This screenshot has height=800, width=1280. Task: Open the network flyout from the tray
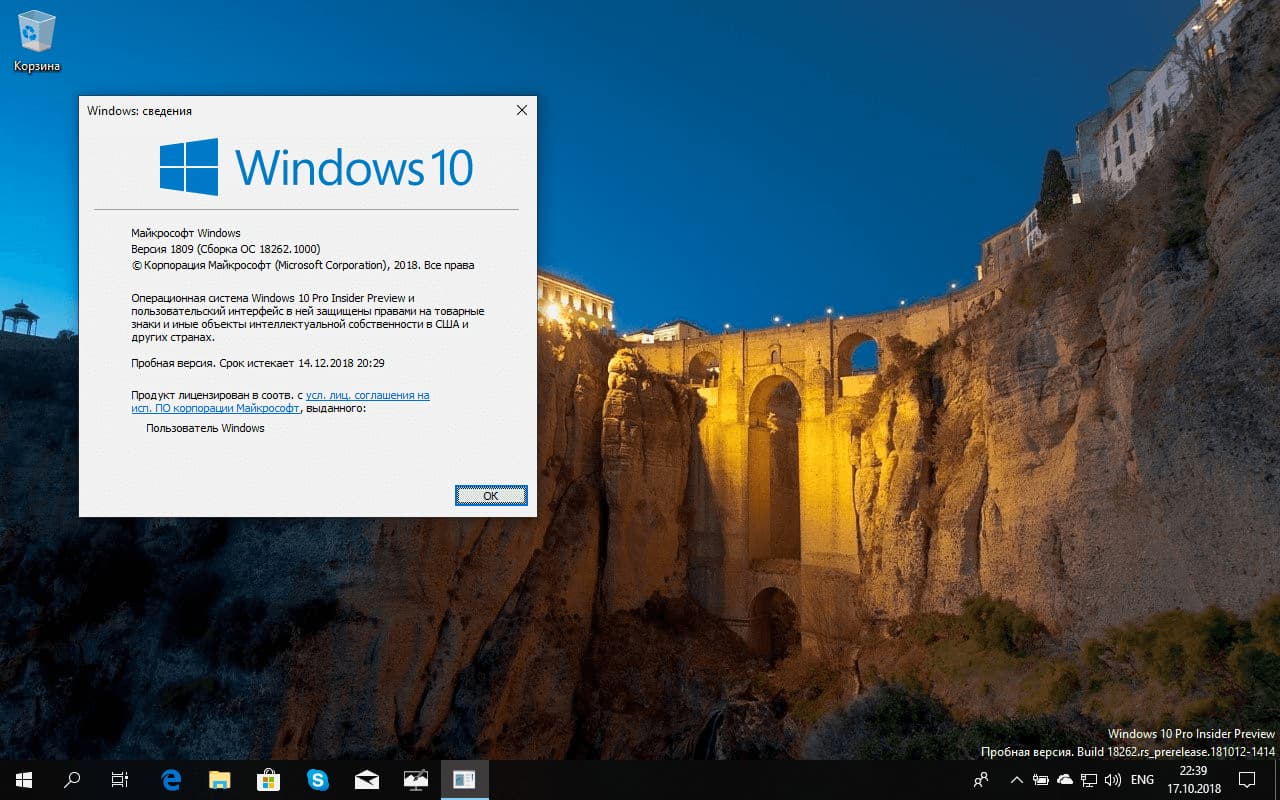(1087, 780)
